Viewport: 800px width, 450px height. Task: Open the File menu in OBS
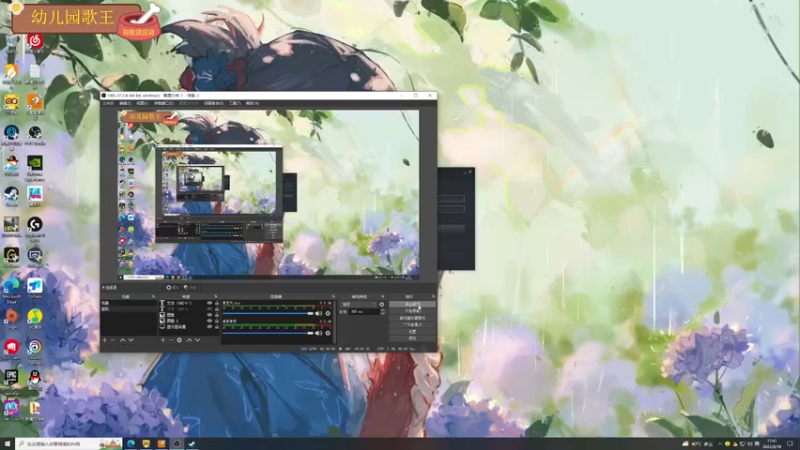click(x=108, y=103)
